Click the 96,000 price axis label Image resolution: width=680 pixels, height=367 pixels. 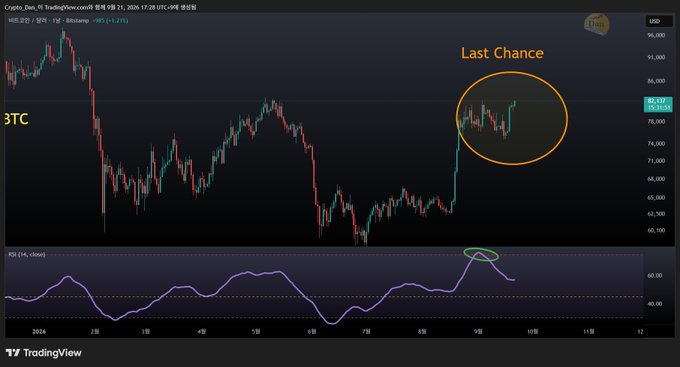tap(656, 35)
